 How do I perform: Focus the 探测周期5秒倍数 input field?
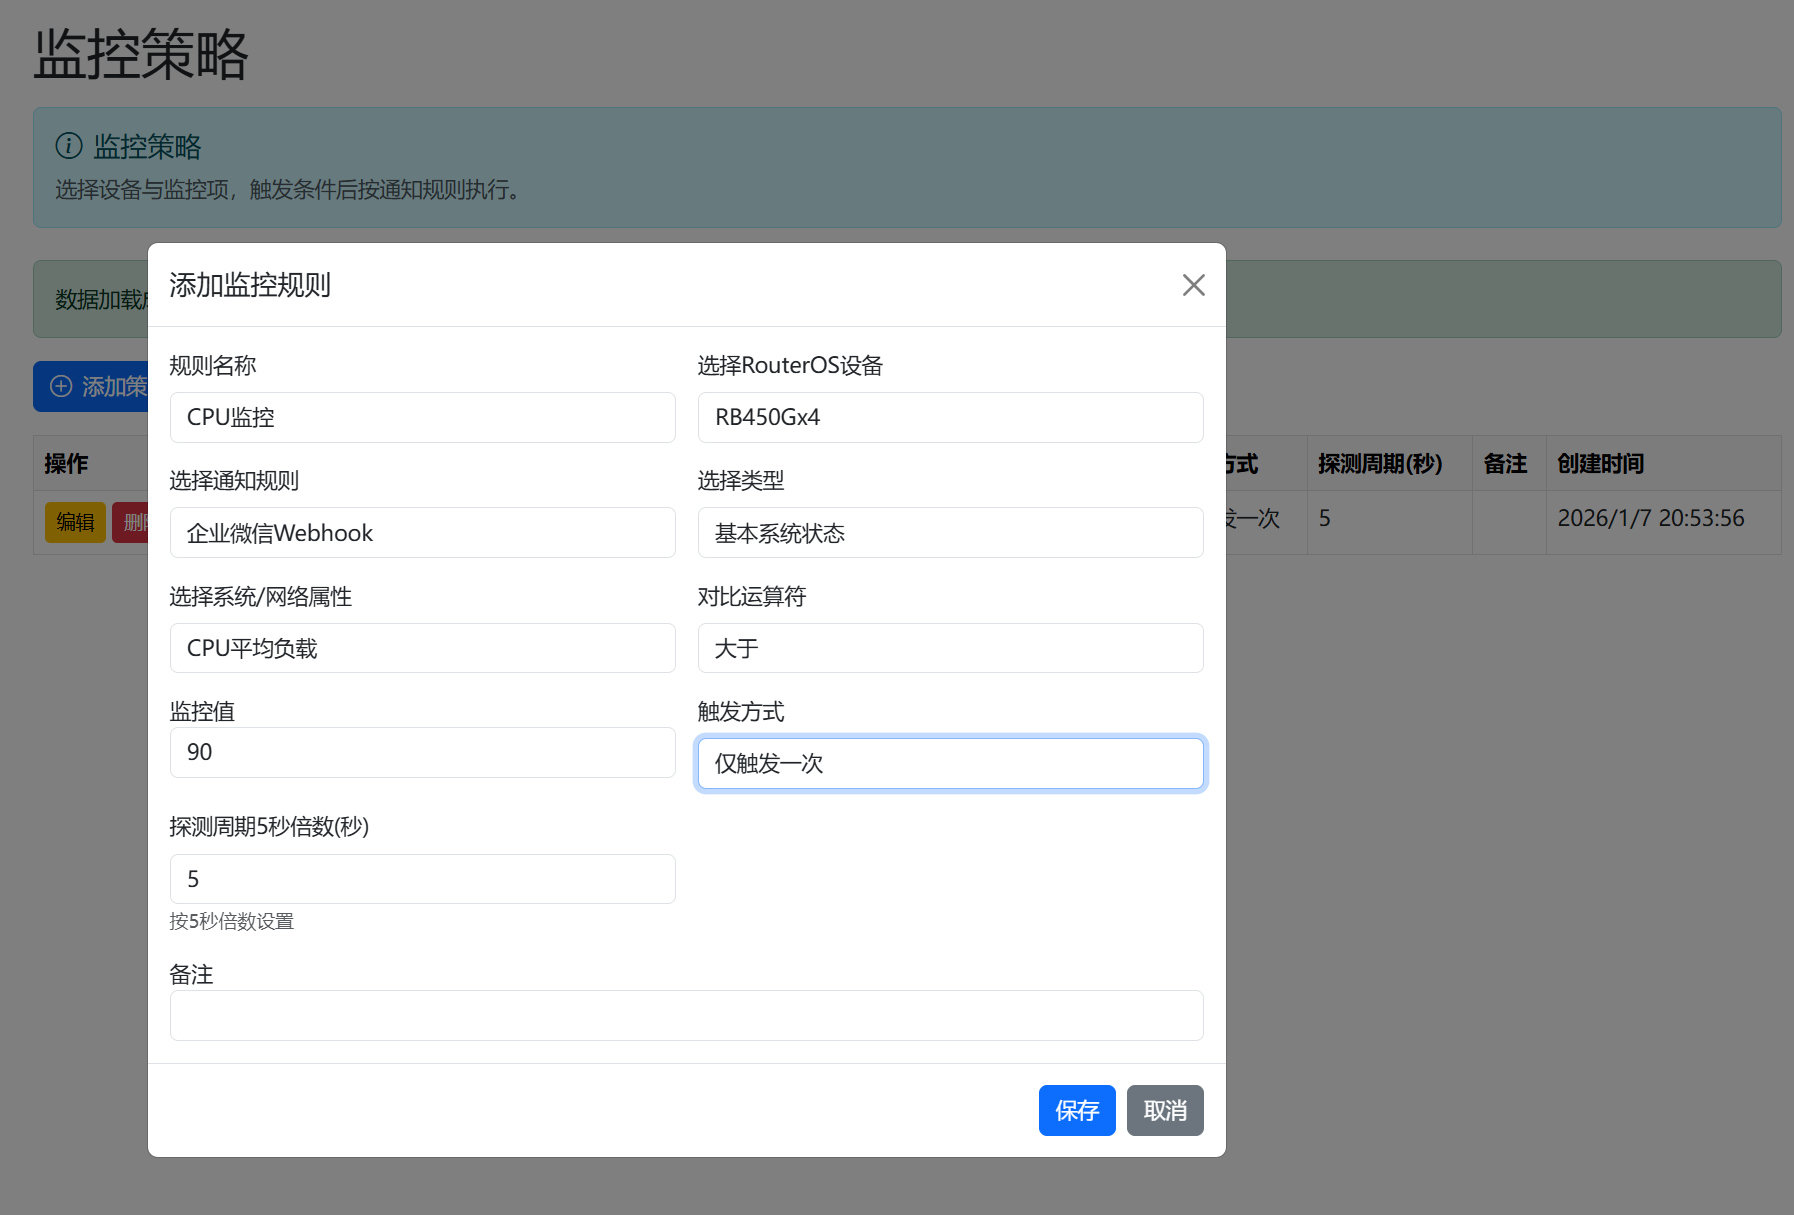tap(422, 879)
